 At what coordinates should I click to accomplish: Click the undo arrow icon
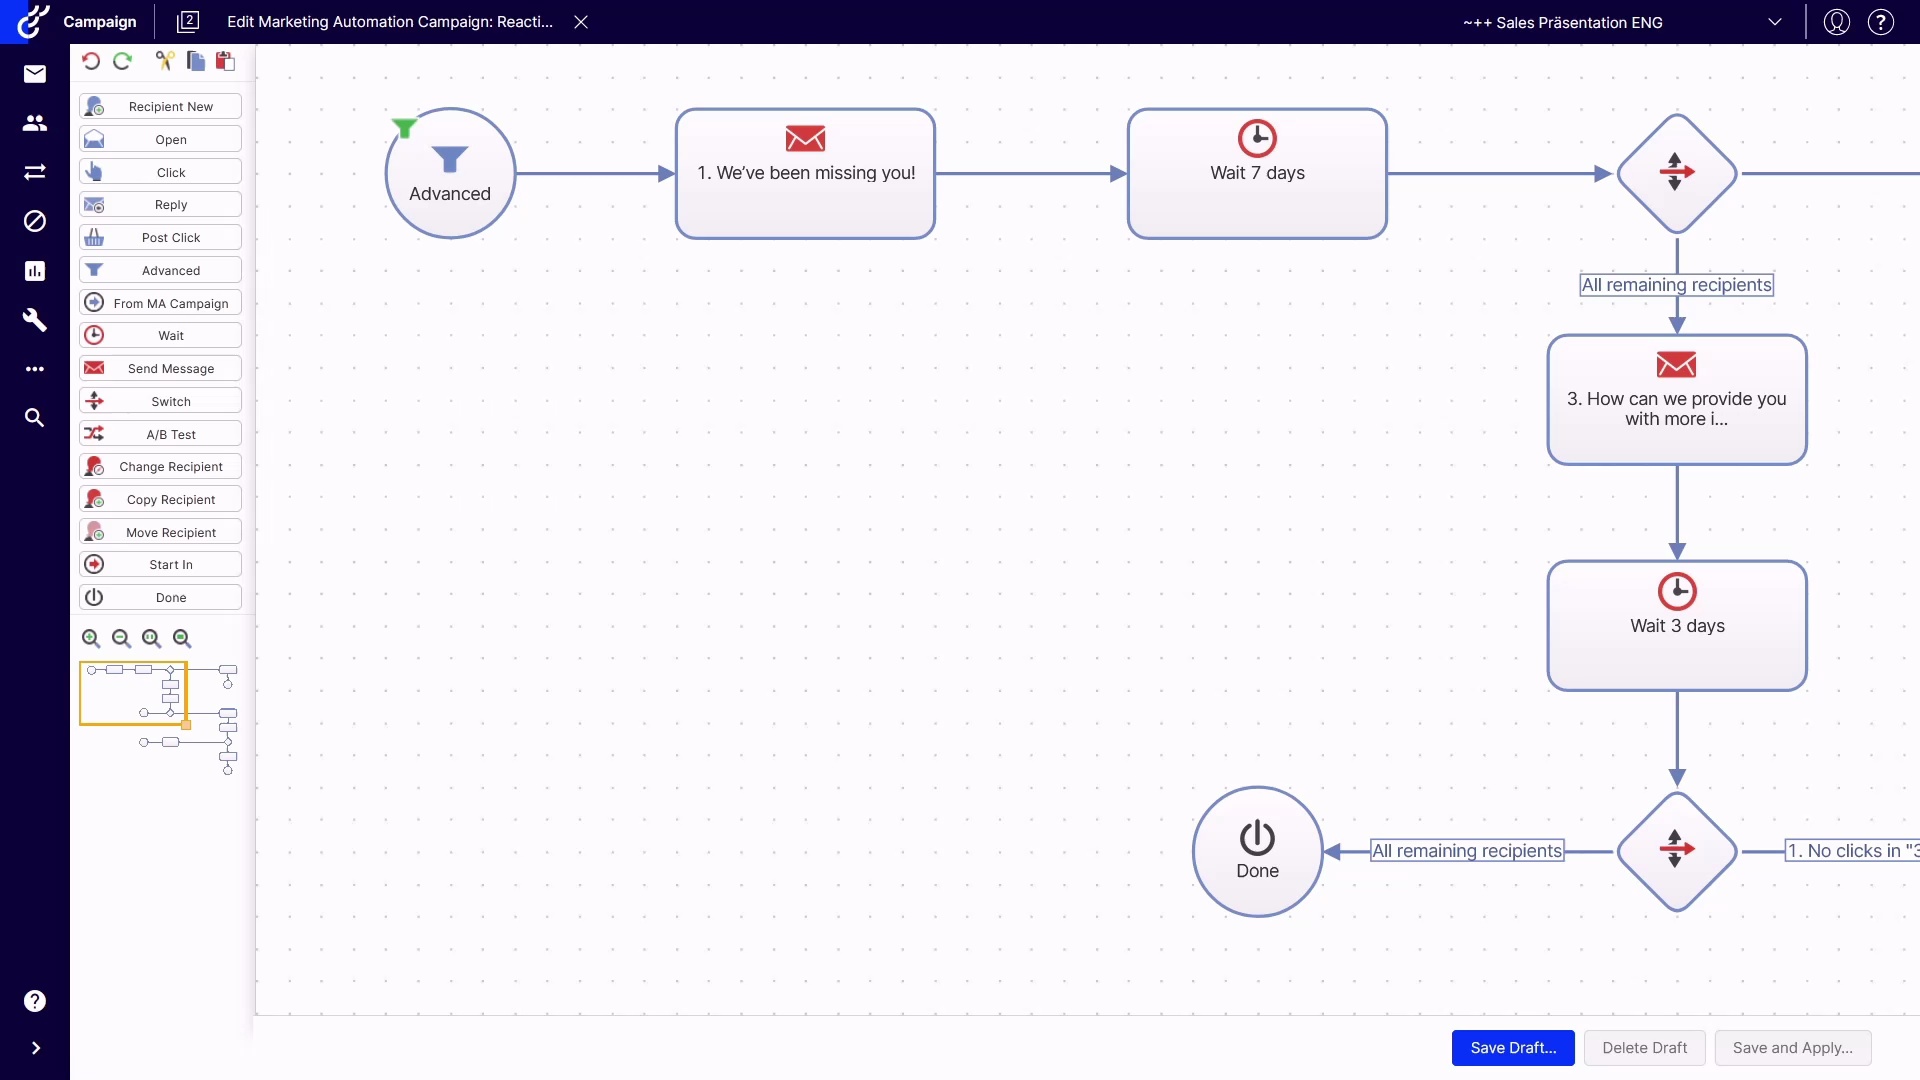[x=90, y=61]
